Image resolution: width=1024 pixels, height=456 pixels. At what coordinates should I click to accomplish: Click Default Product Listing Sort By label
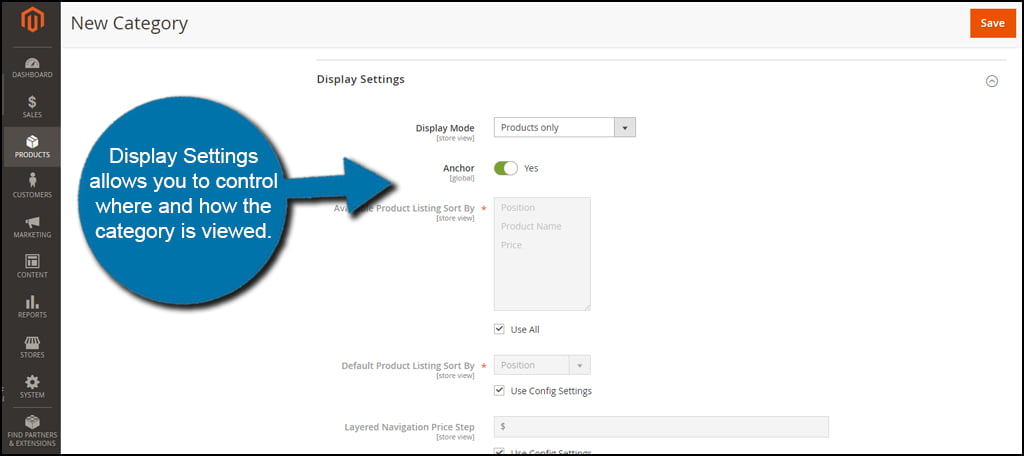408,366
